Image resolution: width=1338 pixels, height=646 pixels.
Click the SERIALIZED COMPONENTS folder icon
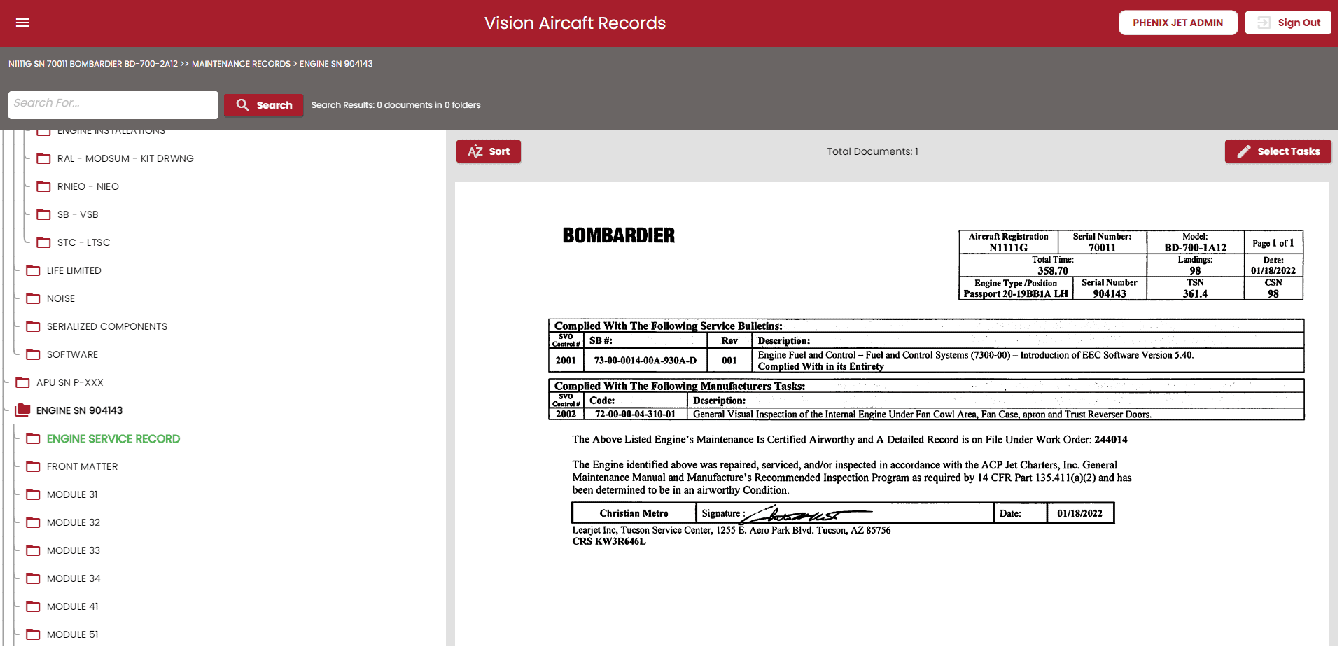33,327
